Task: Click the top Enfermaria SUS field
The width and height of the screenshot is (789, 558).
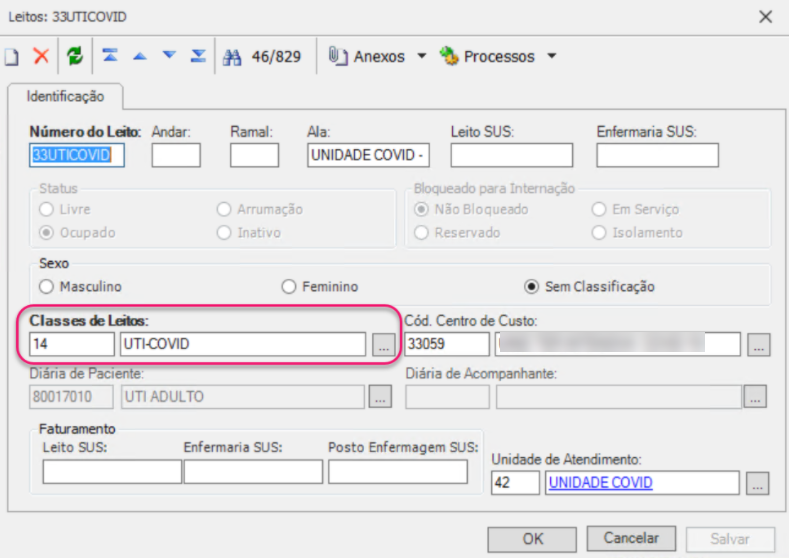Action: [x=658, y=155]
